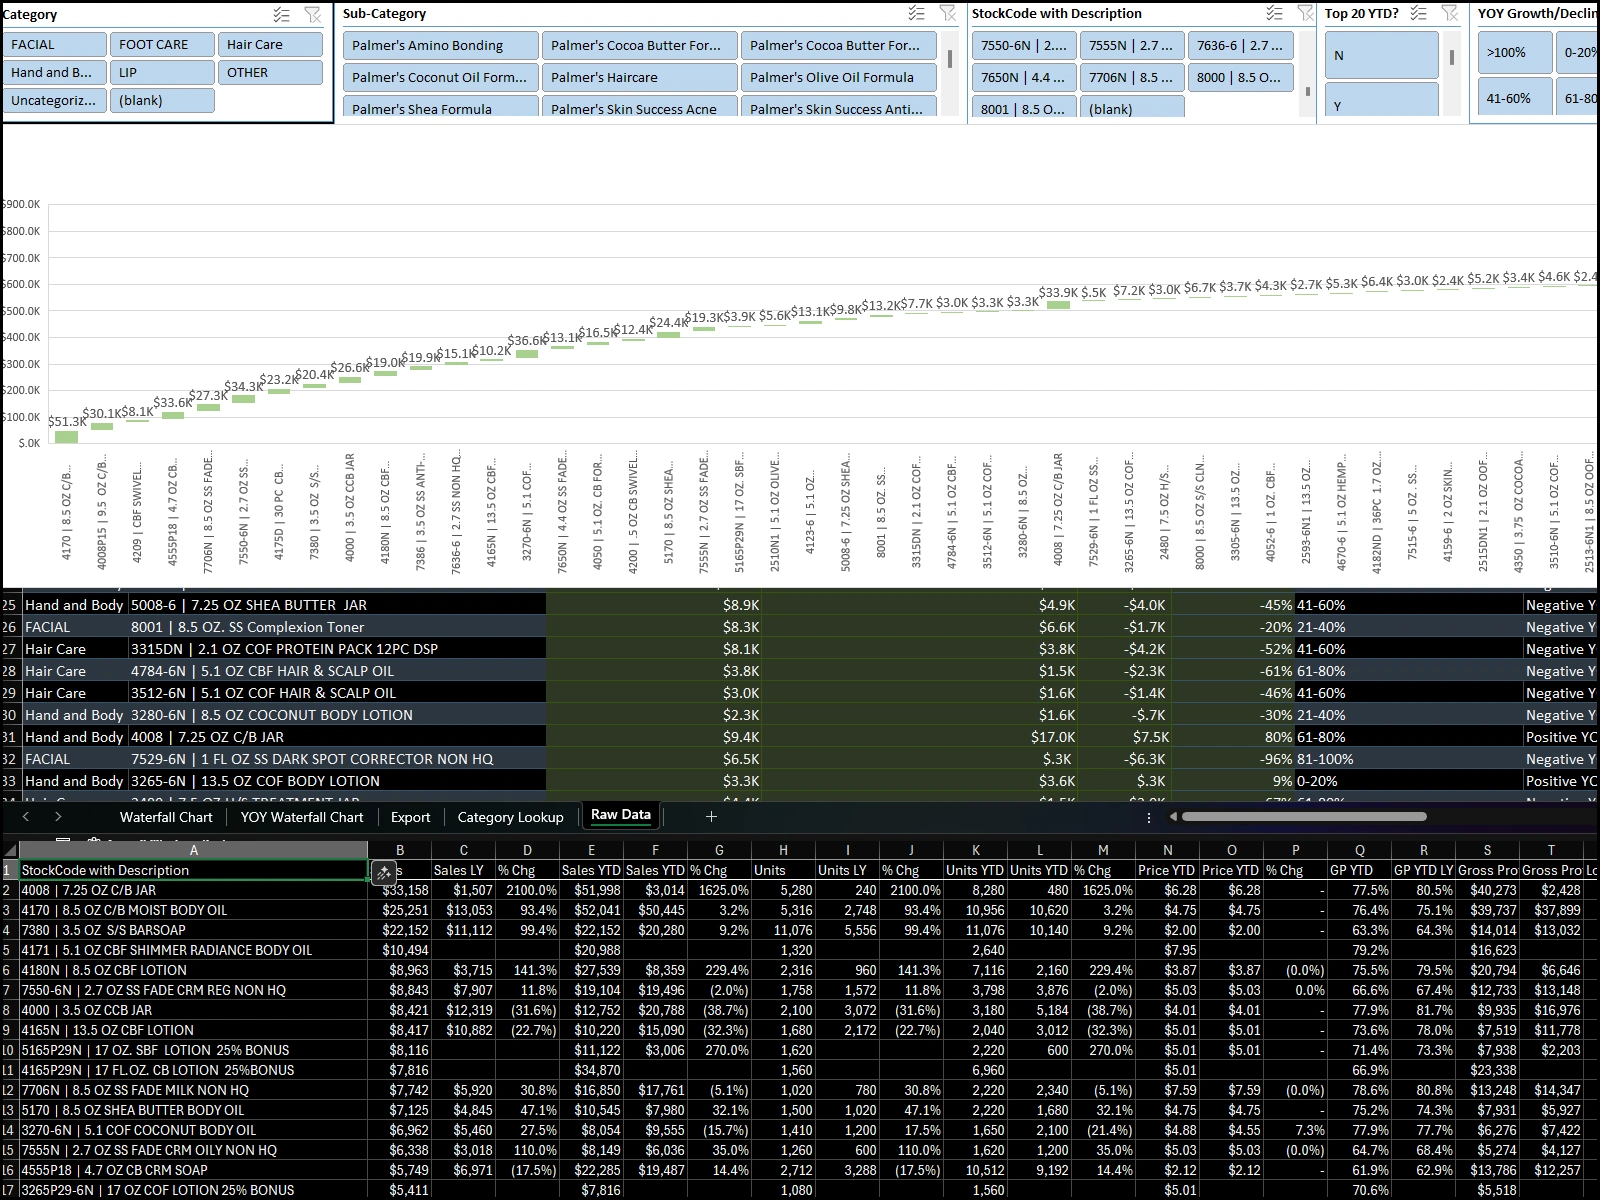
Task: Open the smart tag icon beside cell A1
Action: [x=383, y=872]
